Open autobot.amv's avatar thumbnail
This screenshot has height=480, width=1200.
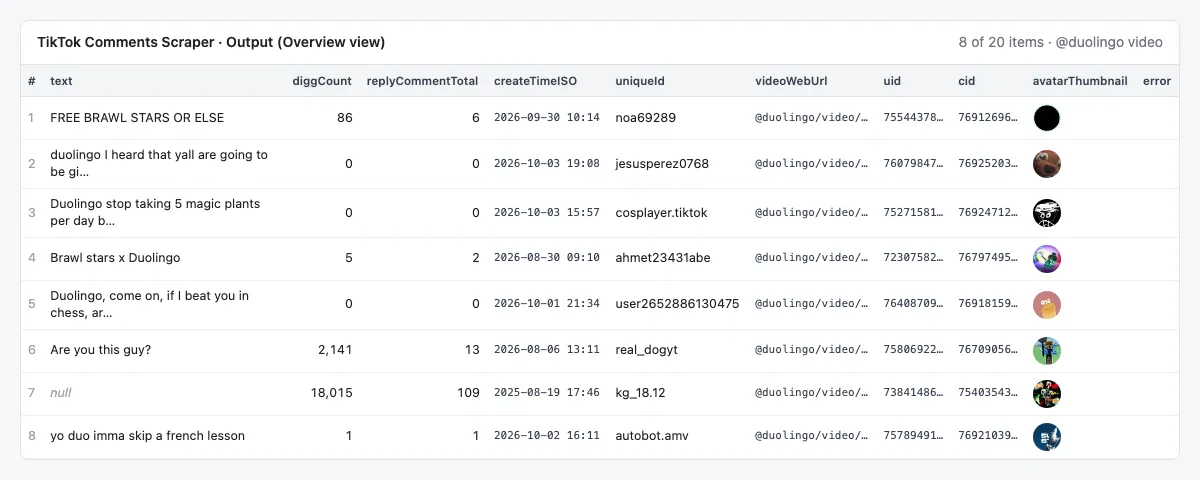tap(1047, 437)
